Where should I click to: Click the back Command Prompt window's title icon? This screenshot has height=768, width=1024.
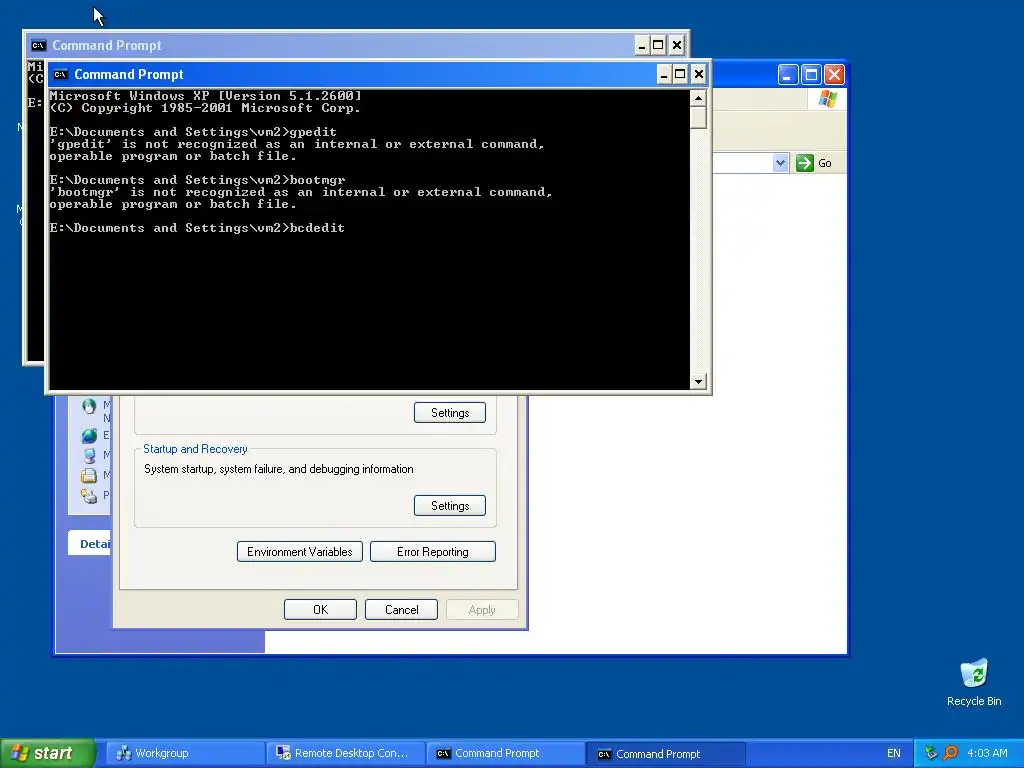coord(39,45)
